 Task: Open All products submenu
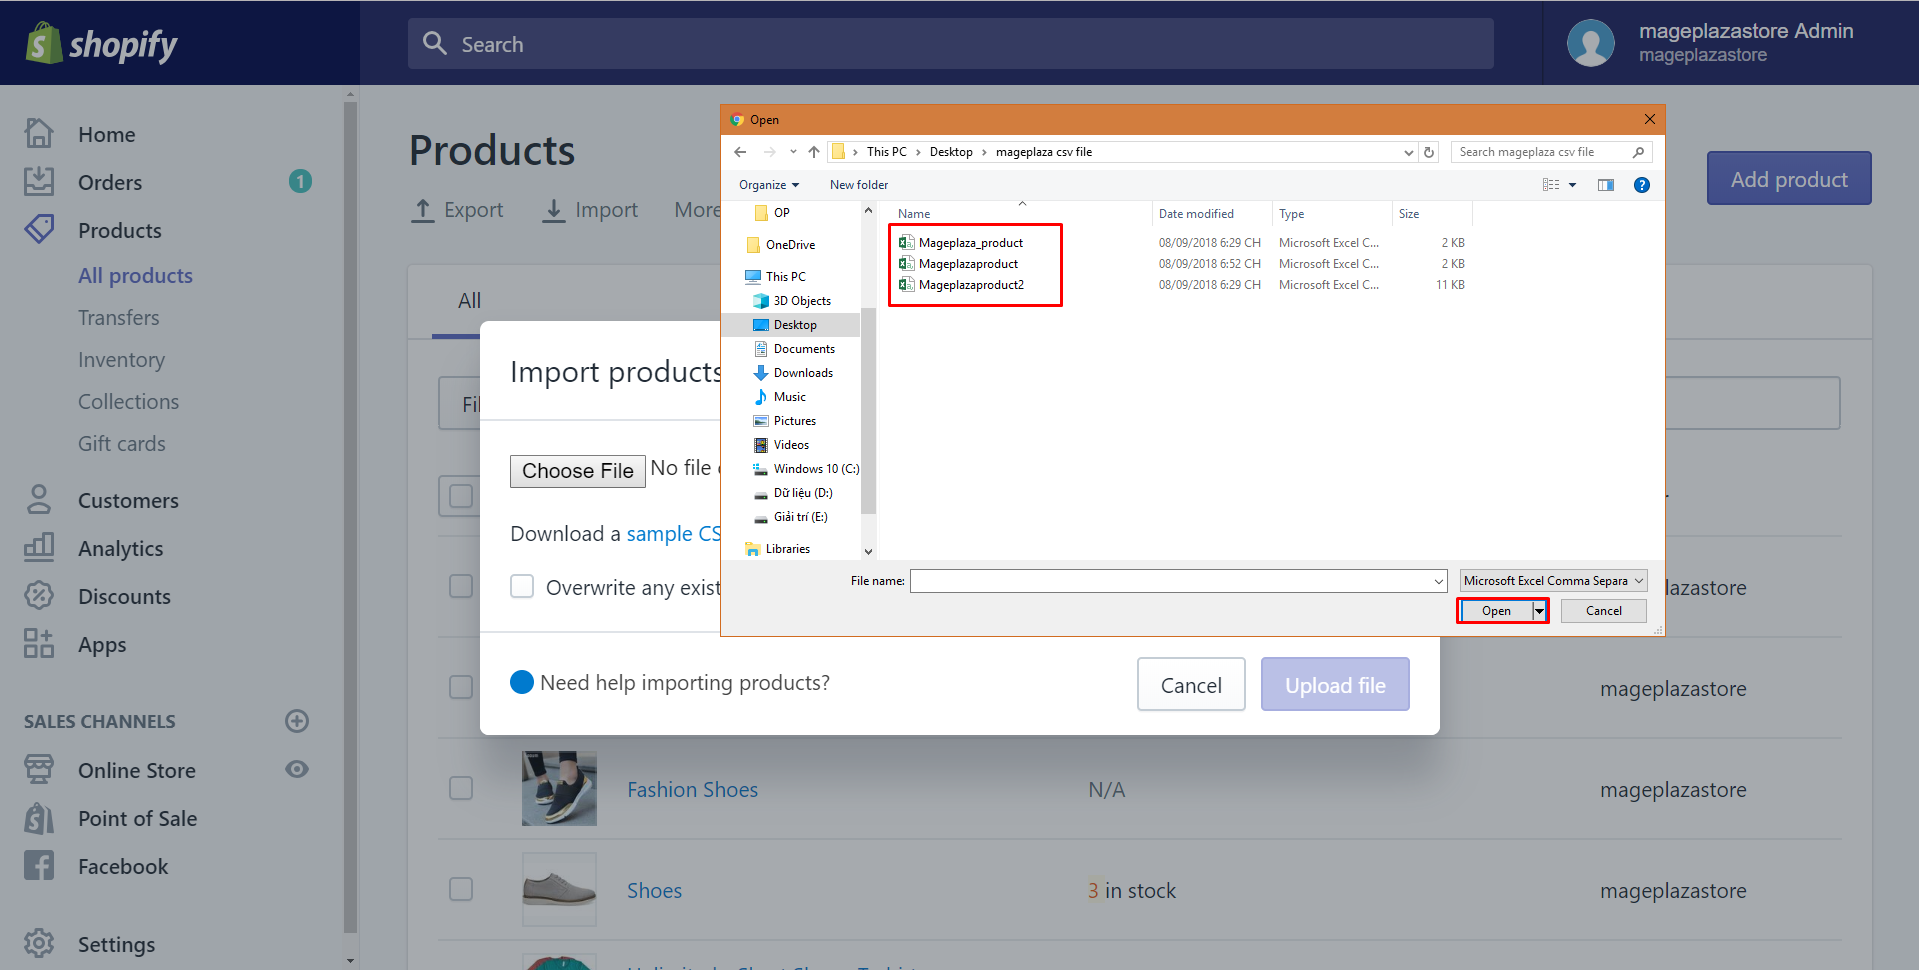click(135, 275)
